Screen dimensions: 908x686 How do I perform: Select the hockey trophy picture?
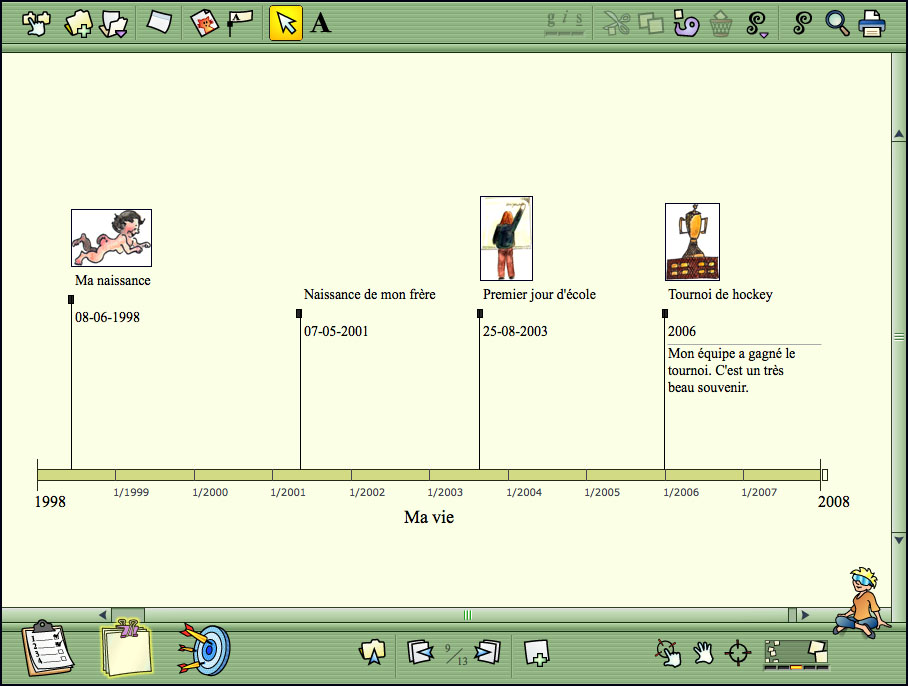click(x=692, y=241)
